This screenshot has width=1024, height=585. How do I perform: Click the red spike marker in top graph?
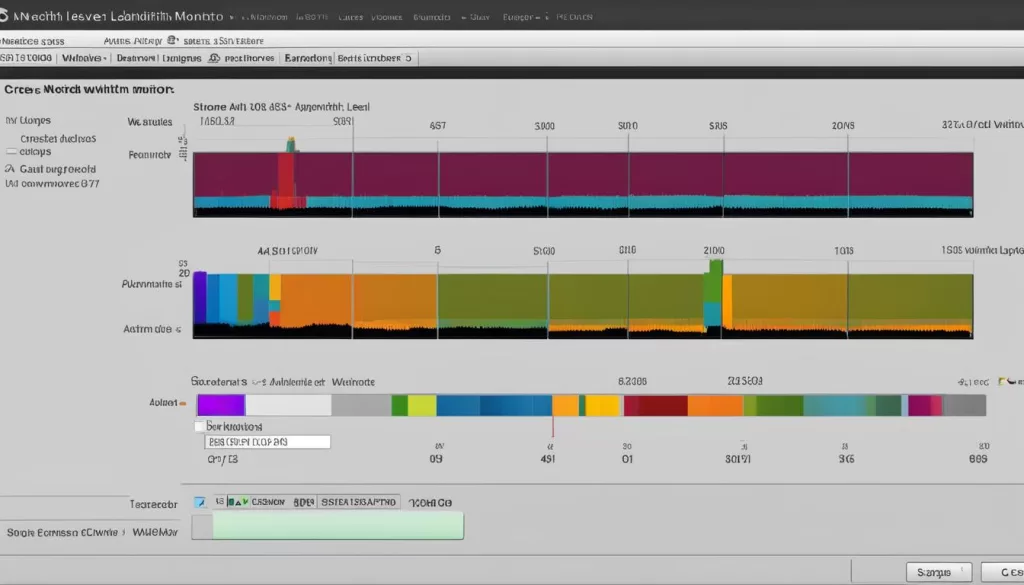[x=288, y=175]
